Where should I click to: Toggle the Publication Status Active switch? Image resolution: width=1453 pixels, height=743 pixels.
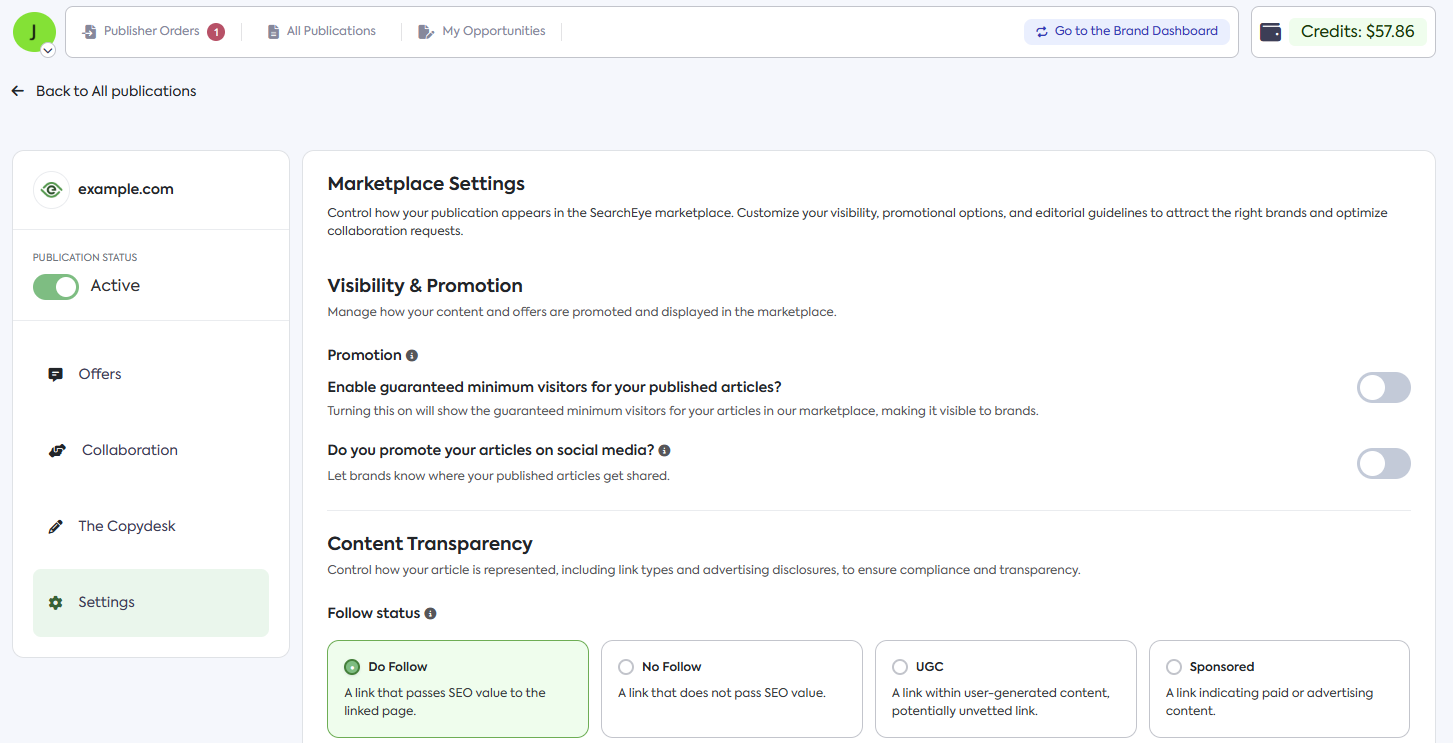[x=56, y=287]
